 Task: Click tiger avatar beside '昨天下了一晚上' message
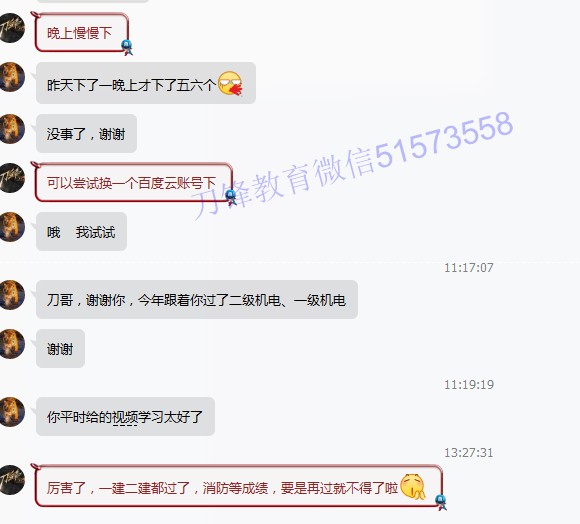(11, 77)
